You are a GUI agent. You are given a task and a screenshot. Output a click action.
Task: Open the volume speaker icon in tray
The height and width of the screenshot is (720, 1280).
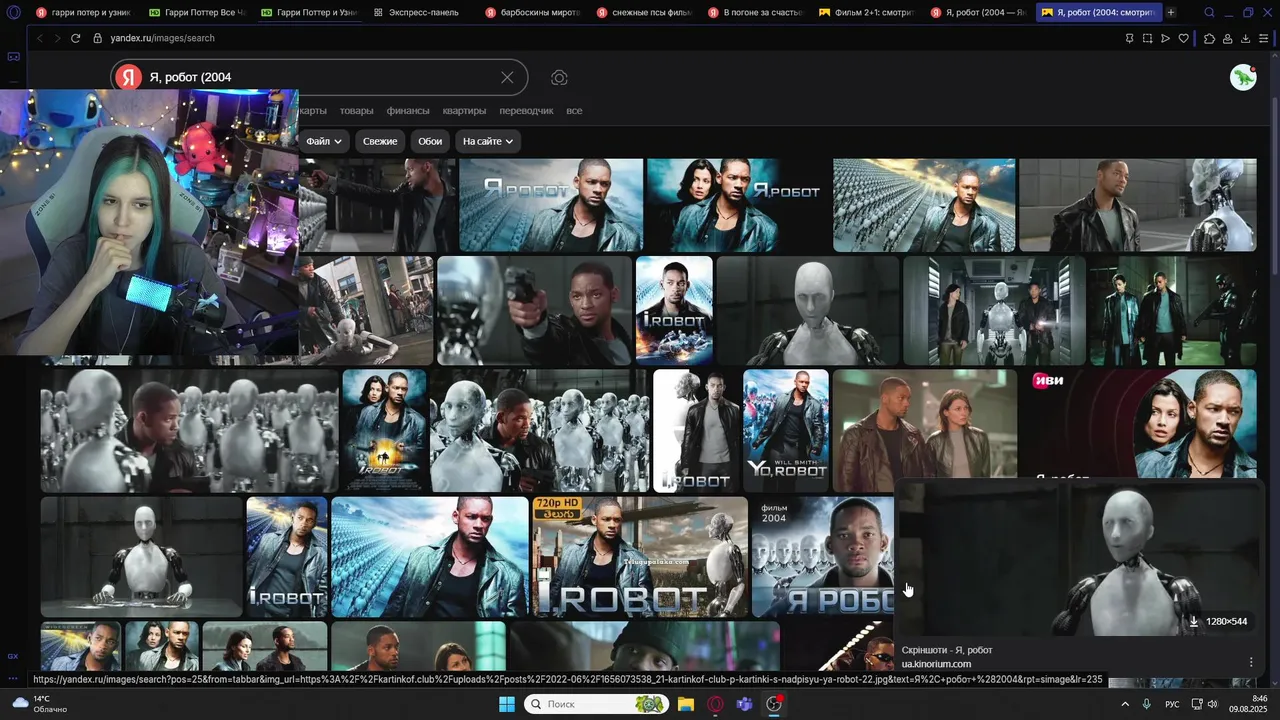pyautogui.click(x=1213, y=704)
